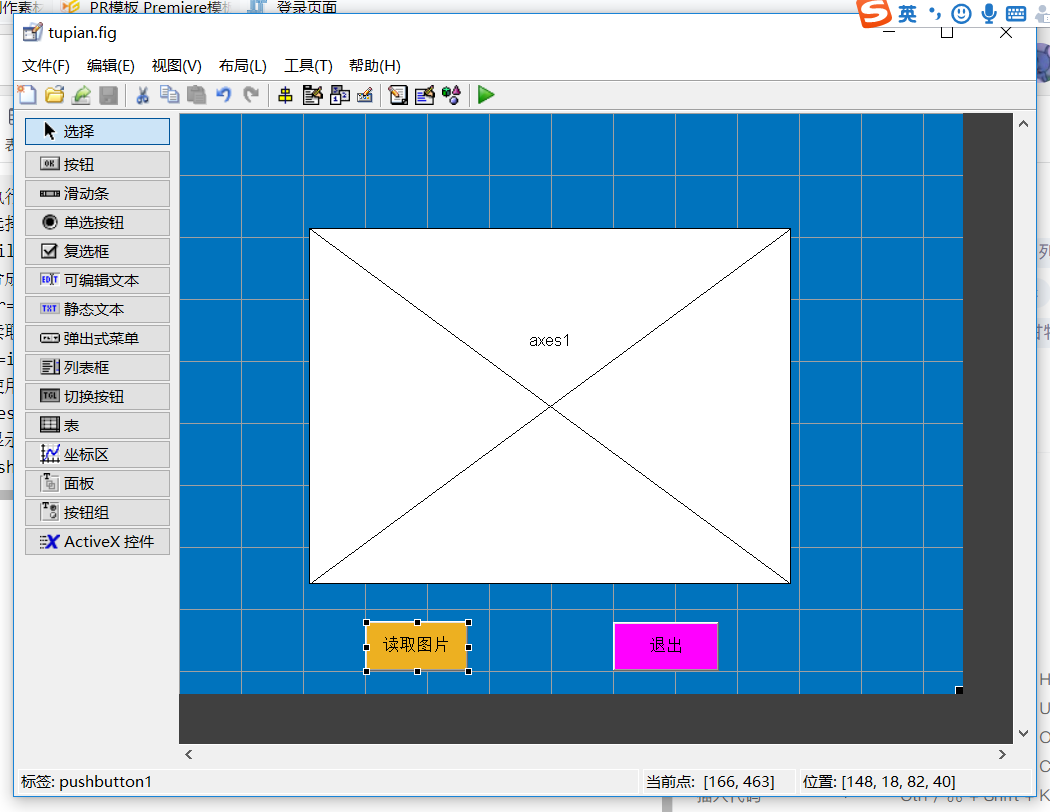
Task: Open the Property Inspector icon
Action: [425, 95]
